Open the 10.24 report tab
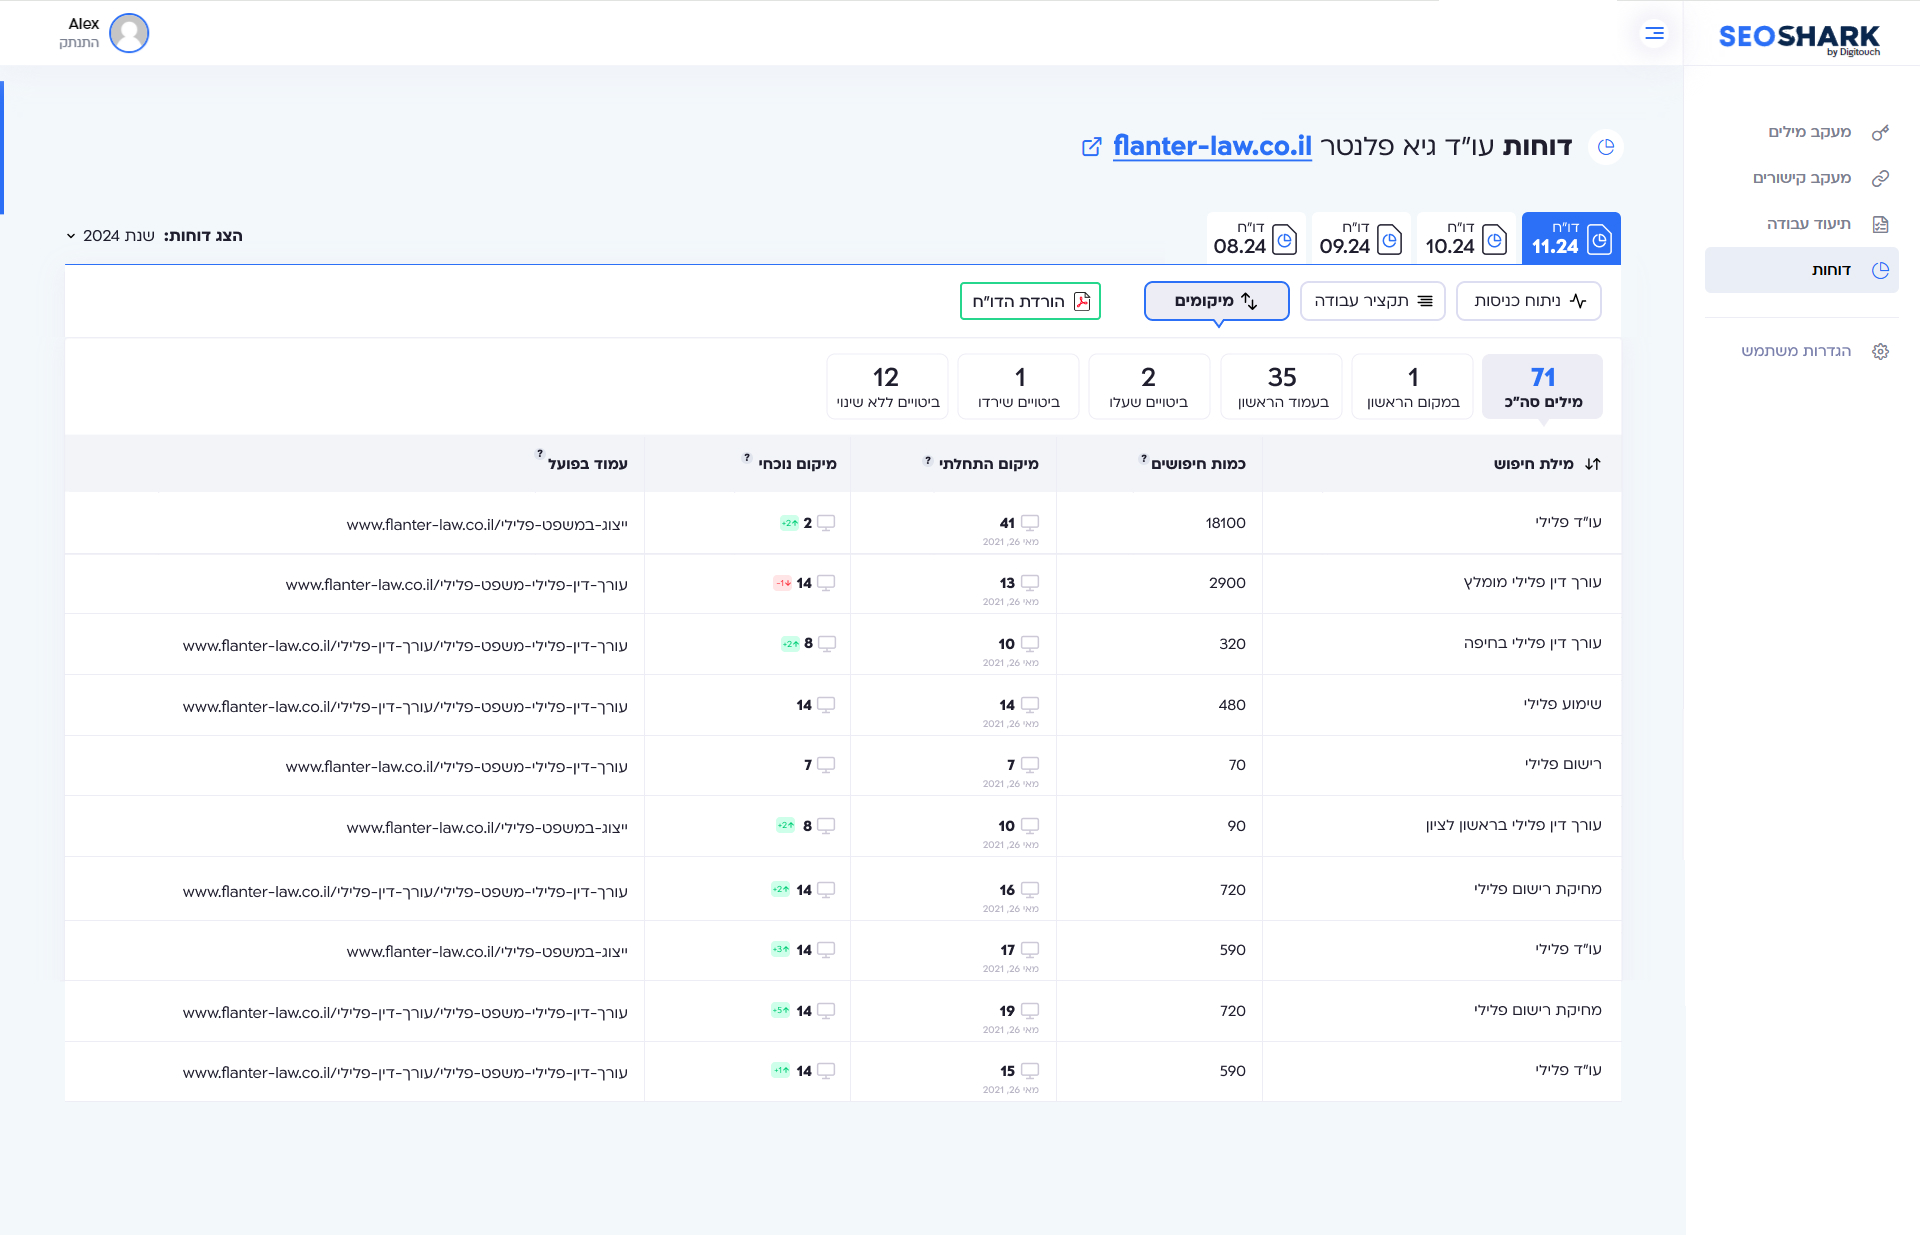 [x=1466, y=238]
